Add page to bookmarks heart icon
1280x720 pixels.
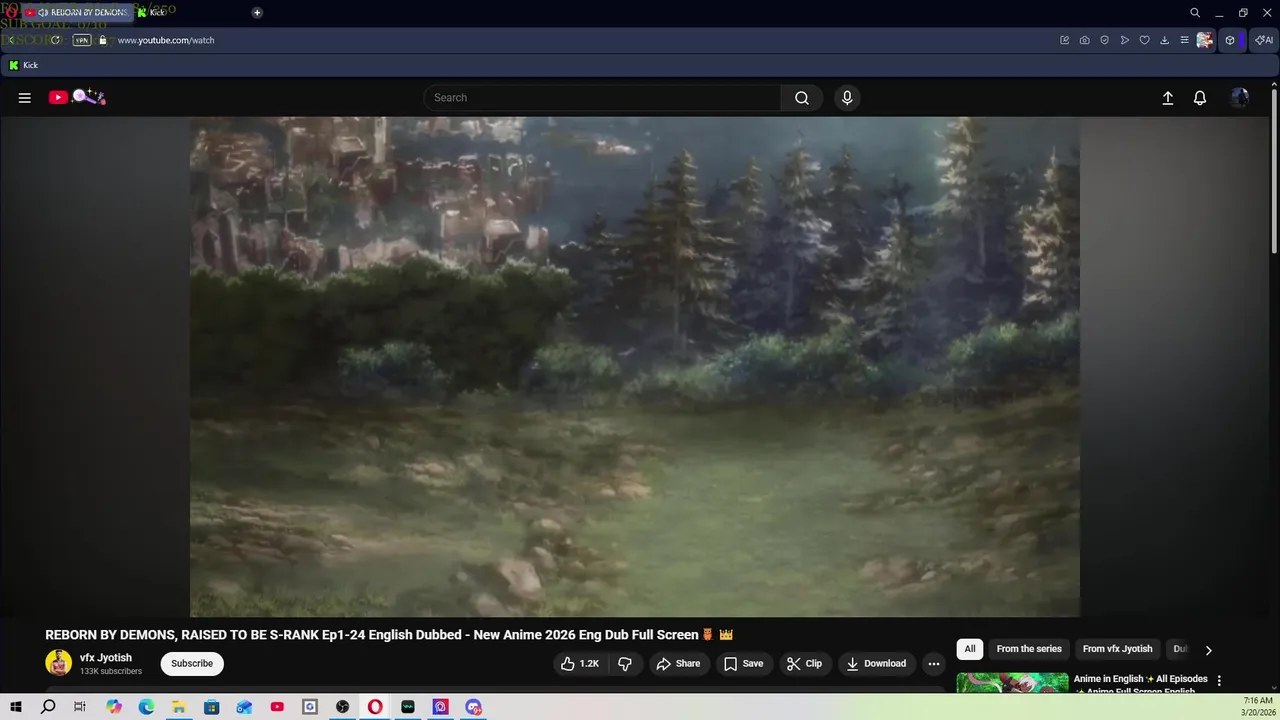coord(1145,40)
